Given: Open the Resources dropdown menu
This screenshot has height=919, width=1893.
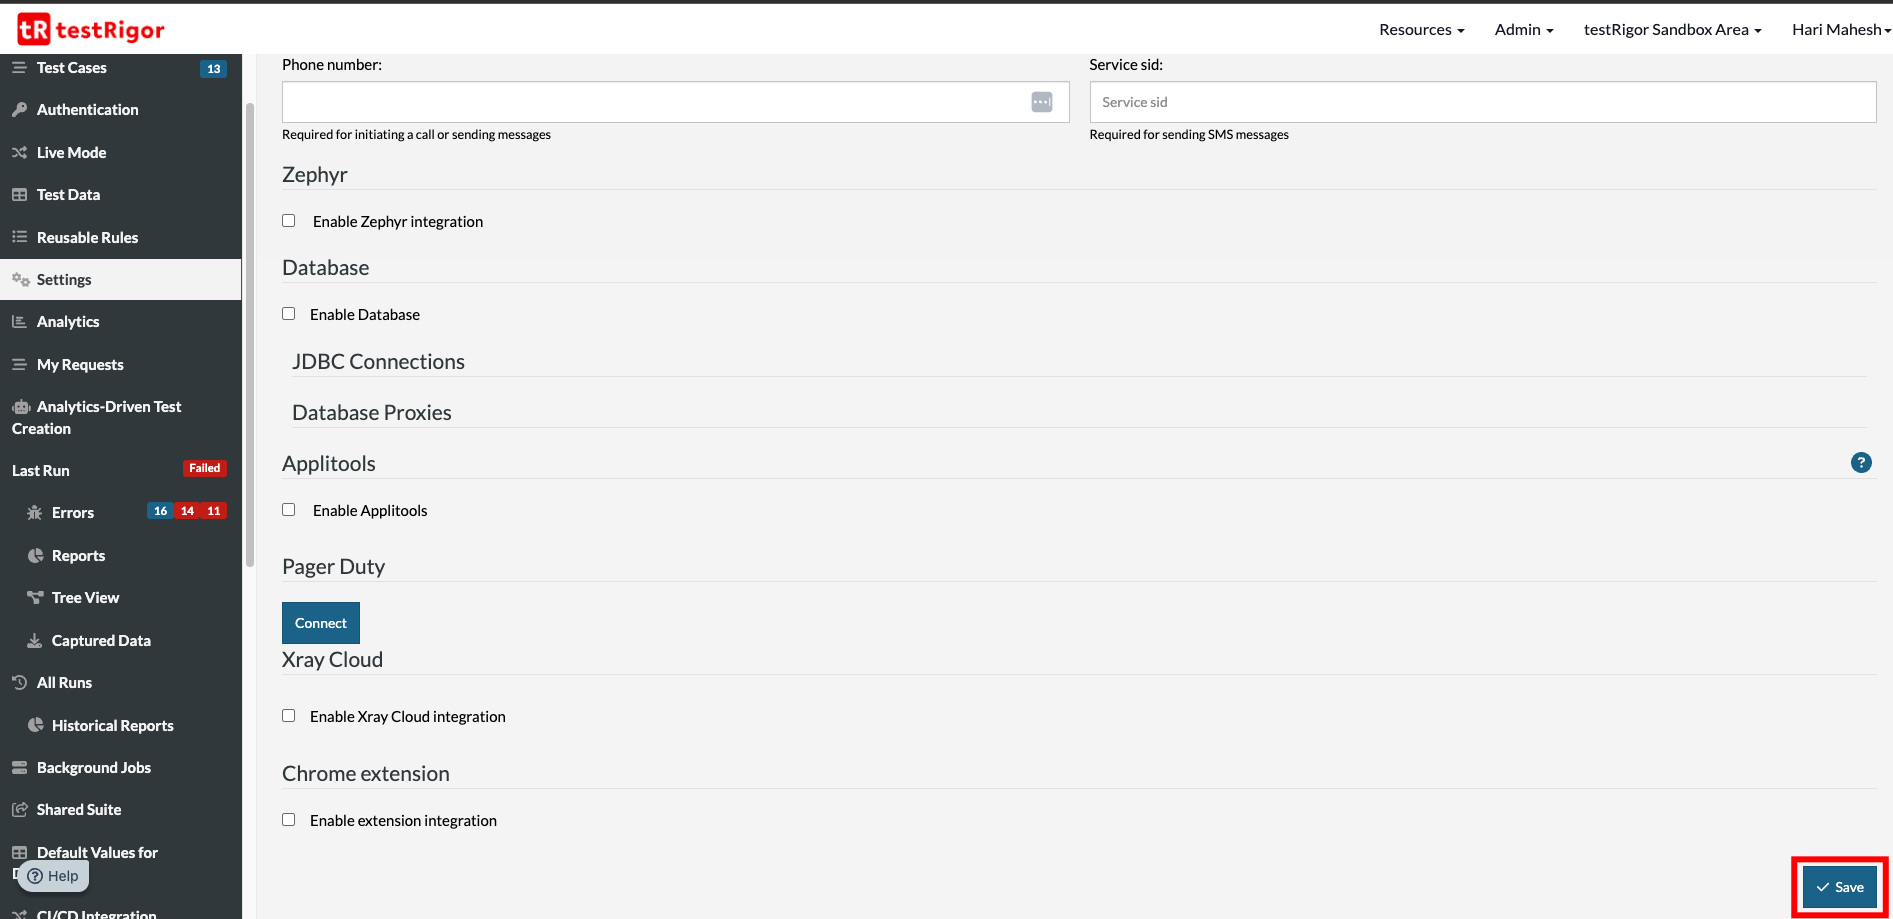Looking at the screenshot, I should tap(1421, 30).
